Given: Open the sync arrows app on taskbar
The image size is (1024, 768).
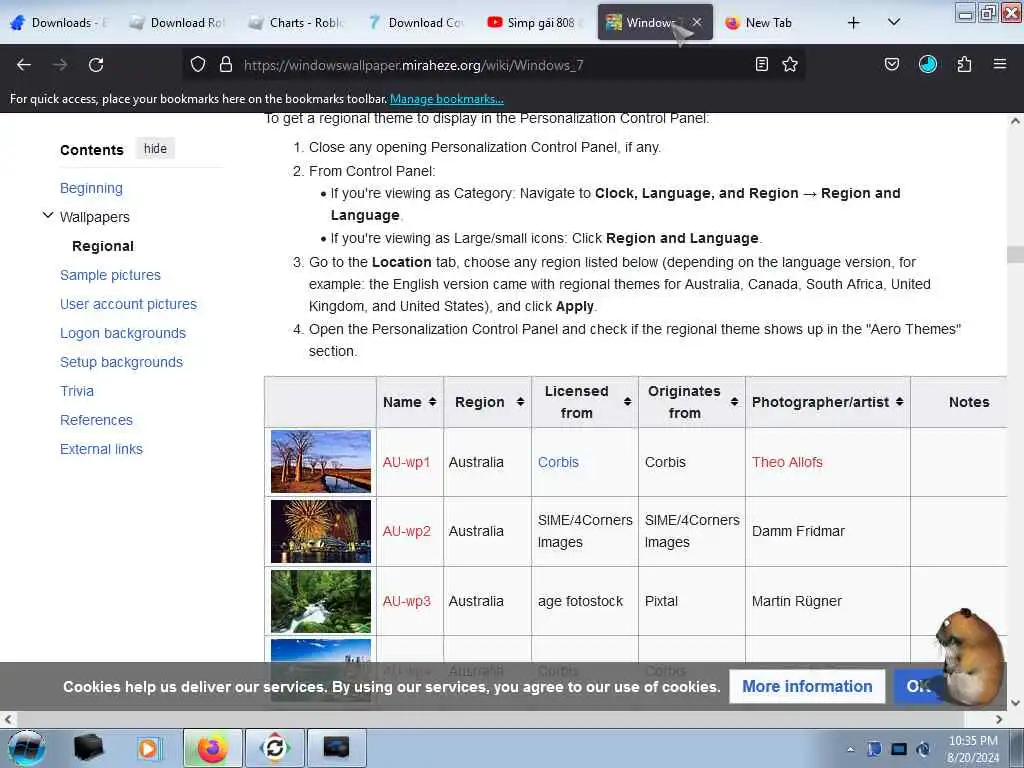Looking at the screenshot, I should [x=275, y=748].
